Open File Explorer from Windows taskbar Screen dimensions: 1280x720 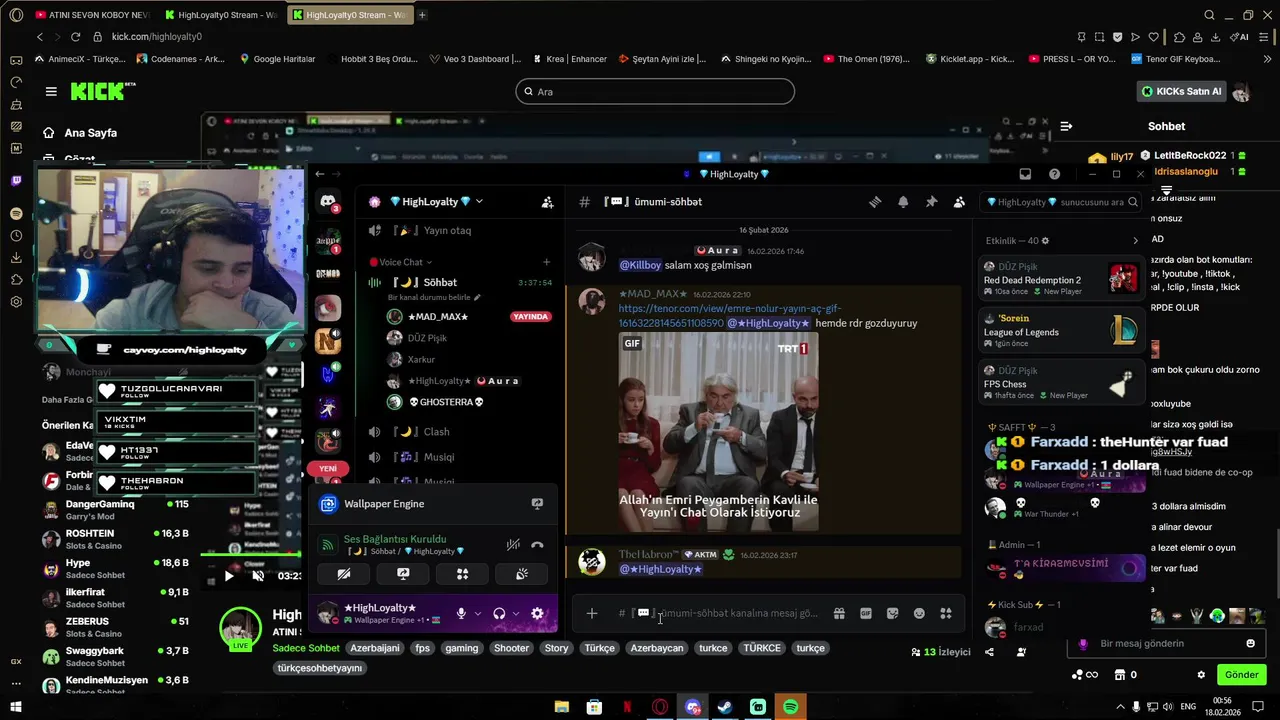coord(562,707)
